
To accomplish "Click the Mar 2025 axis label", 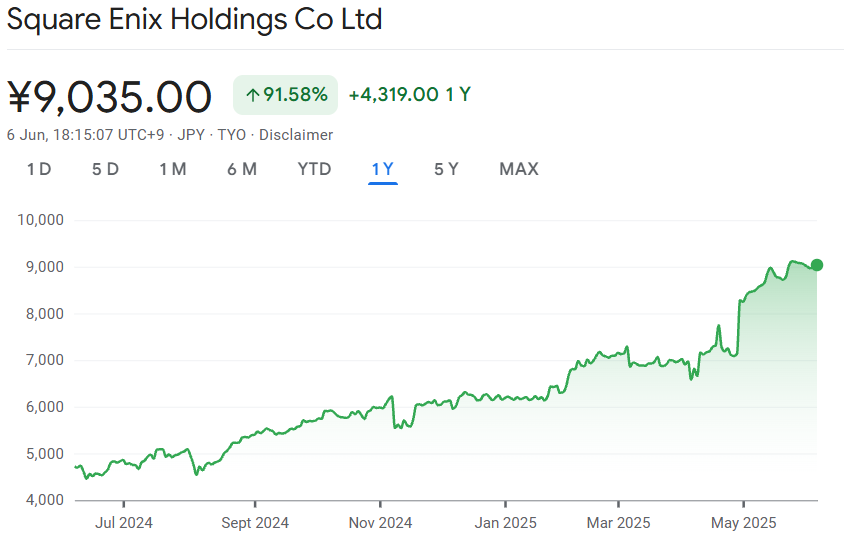I will (x=618, y=523).
